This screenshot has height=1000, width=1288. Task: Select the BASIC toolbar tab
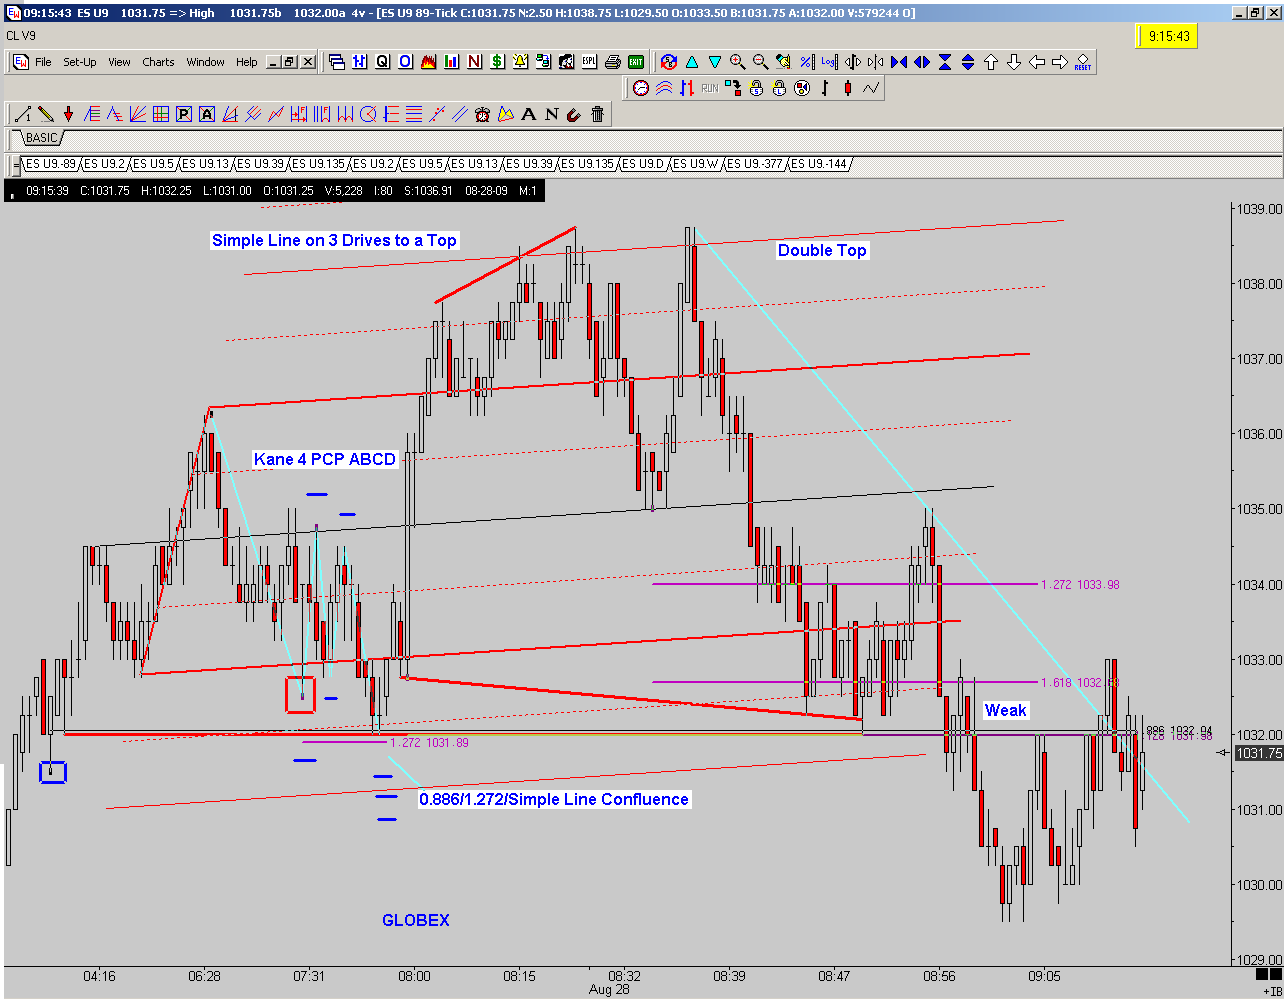pyautogui.click(x=40, y=138)
